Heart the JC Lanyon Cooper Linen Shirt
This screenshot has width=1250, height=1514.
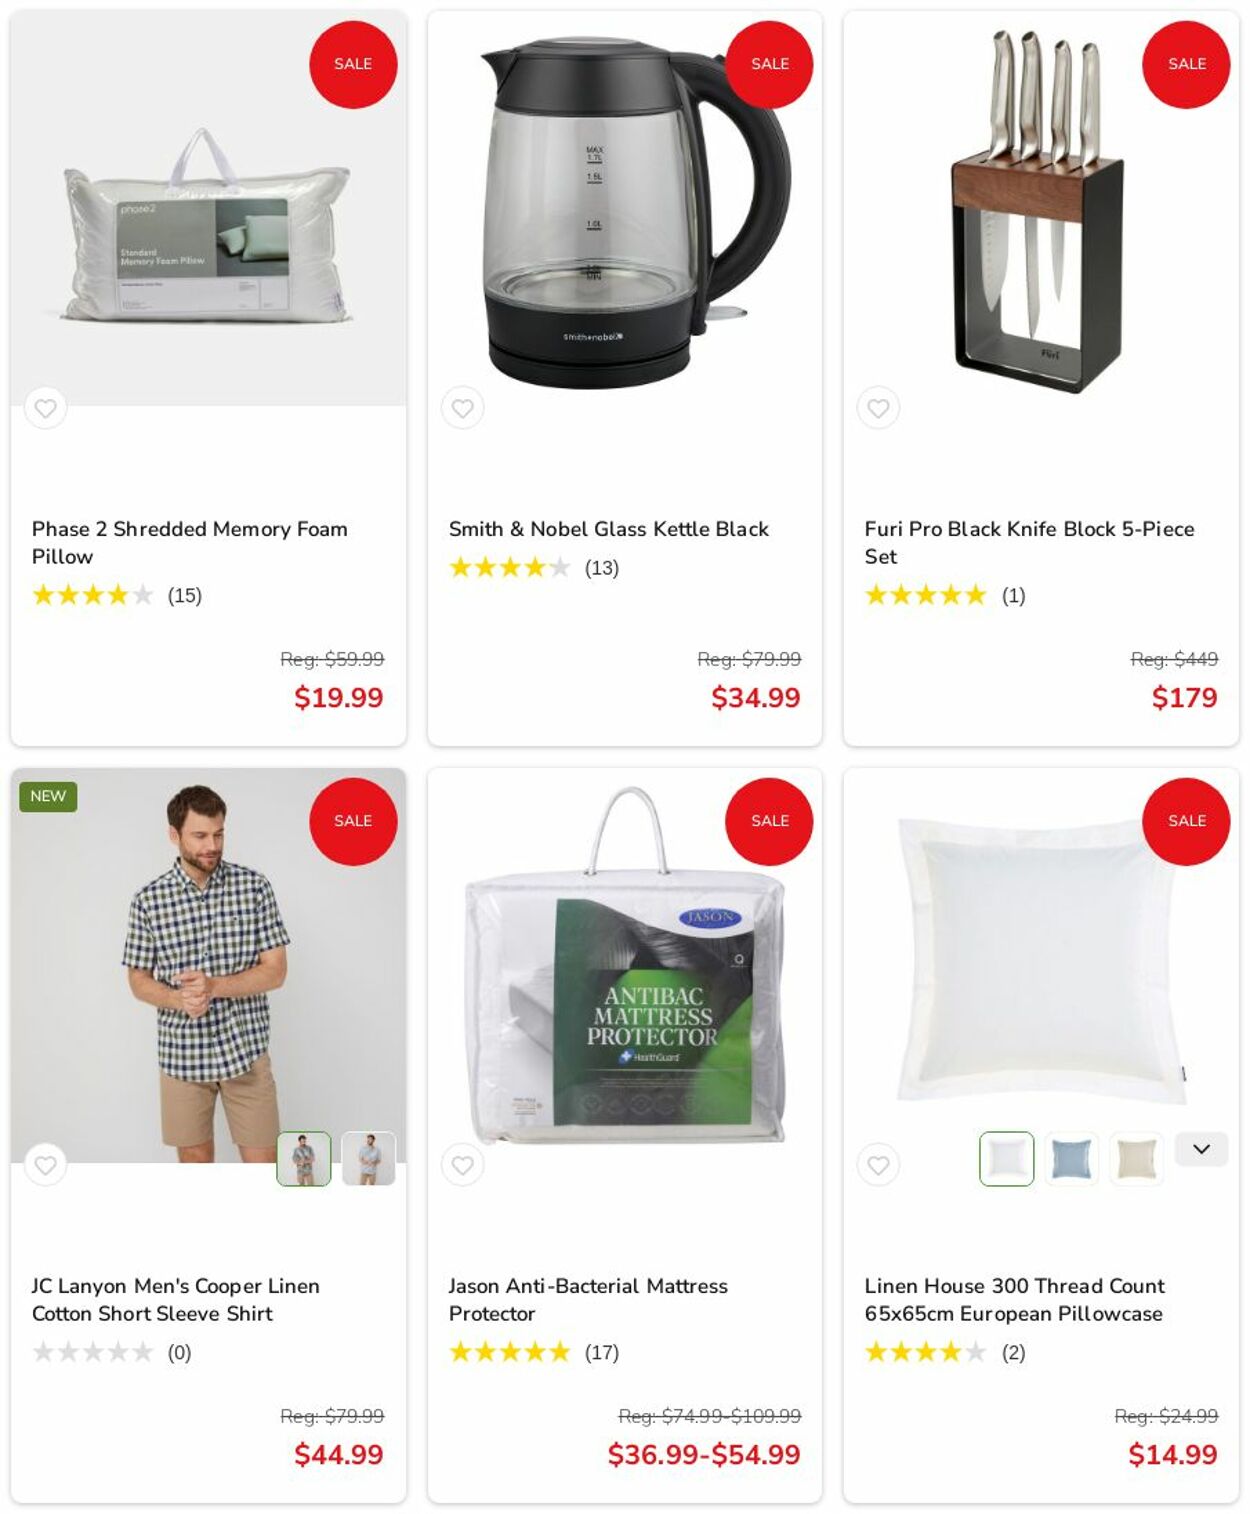coord(45,1165)
